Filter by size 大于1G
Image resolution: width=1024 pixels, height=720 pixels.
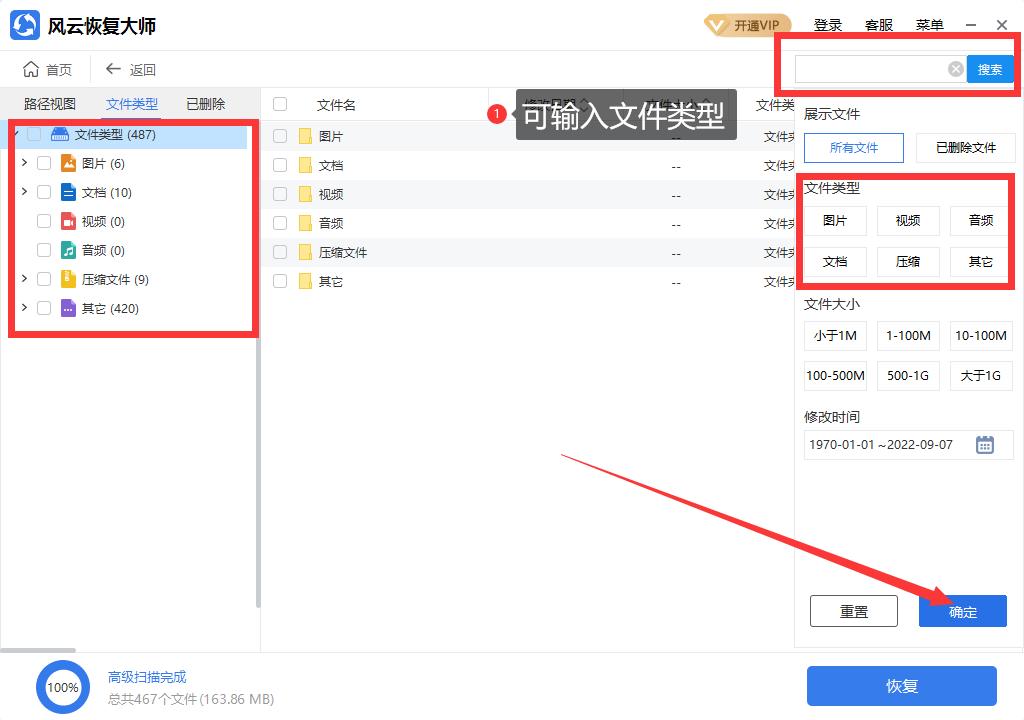click(x=981, y=376)
